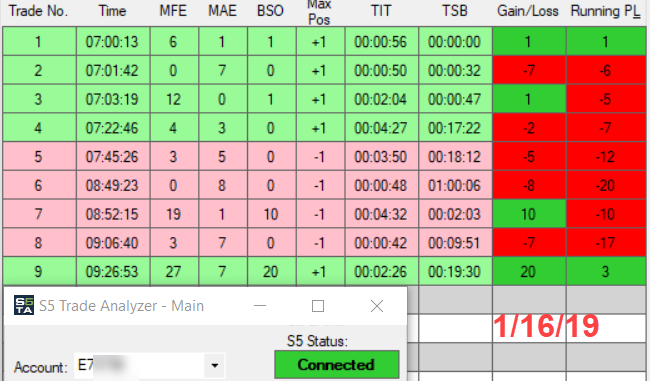Open the Account dropdown arrow
The image size is (650, 381).
(x=214, y=366)
